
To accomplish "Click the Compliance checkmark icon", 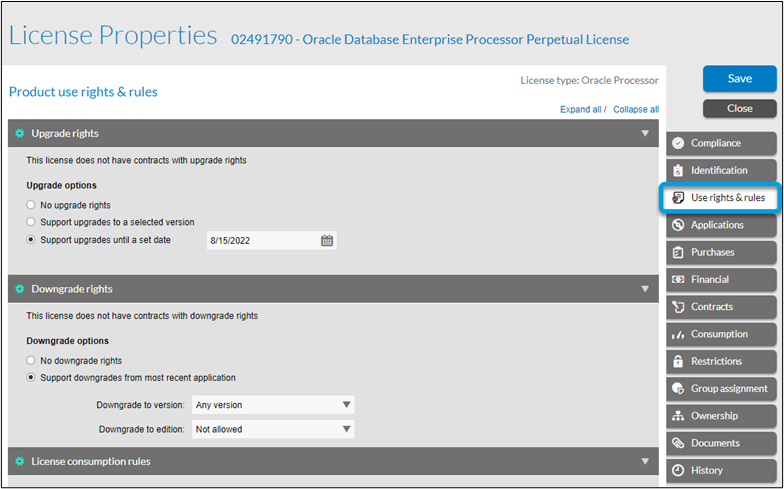I will [x=678, y=143].
